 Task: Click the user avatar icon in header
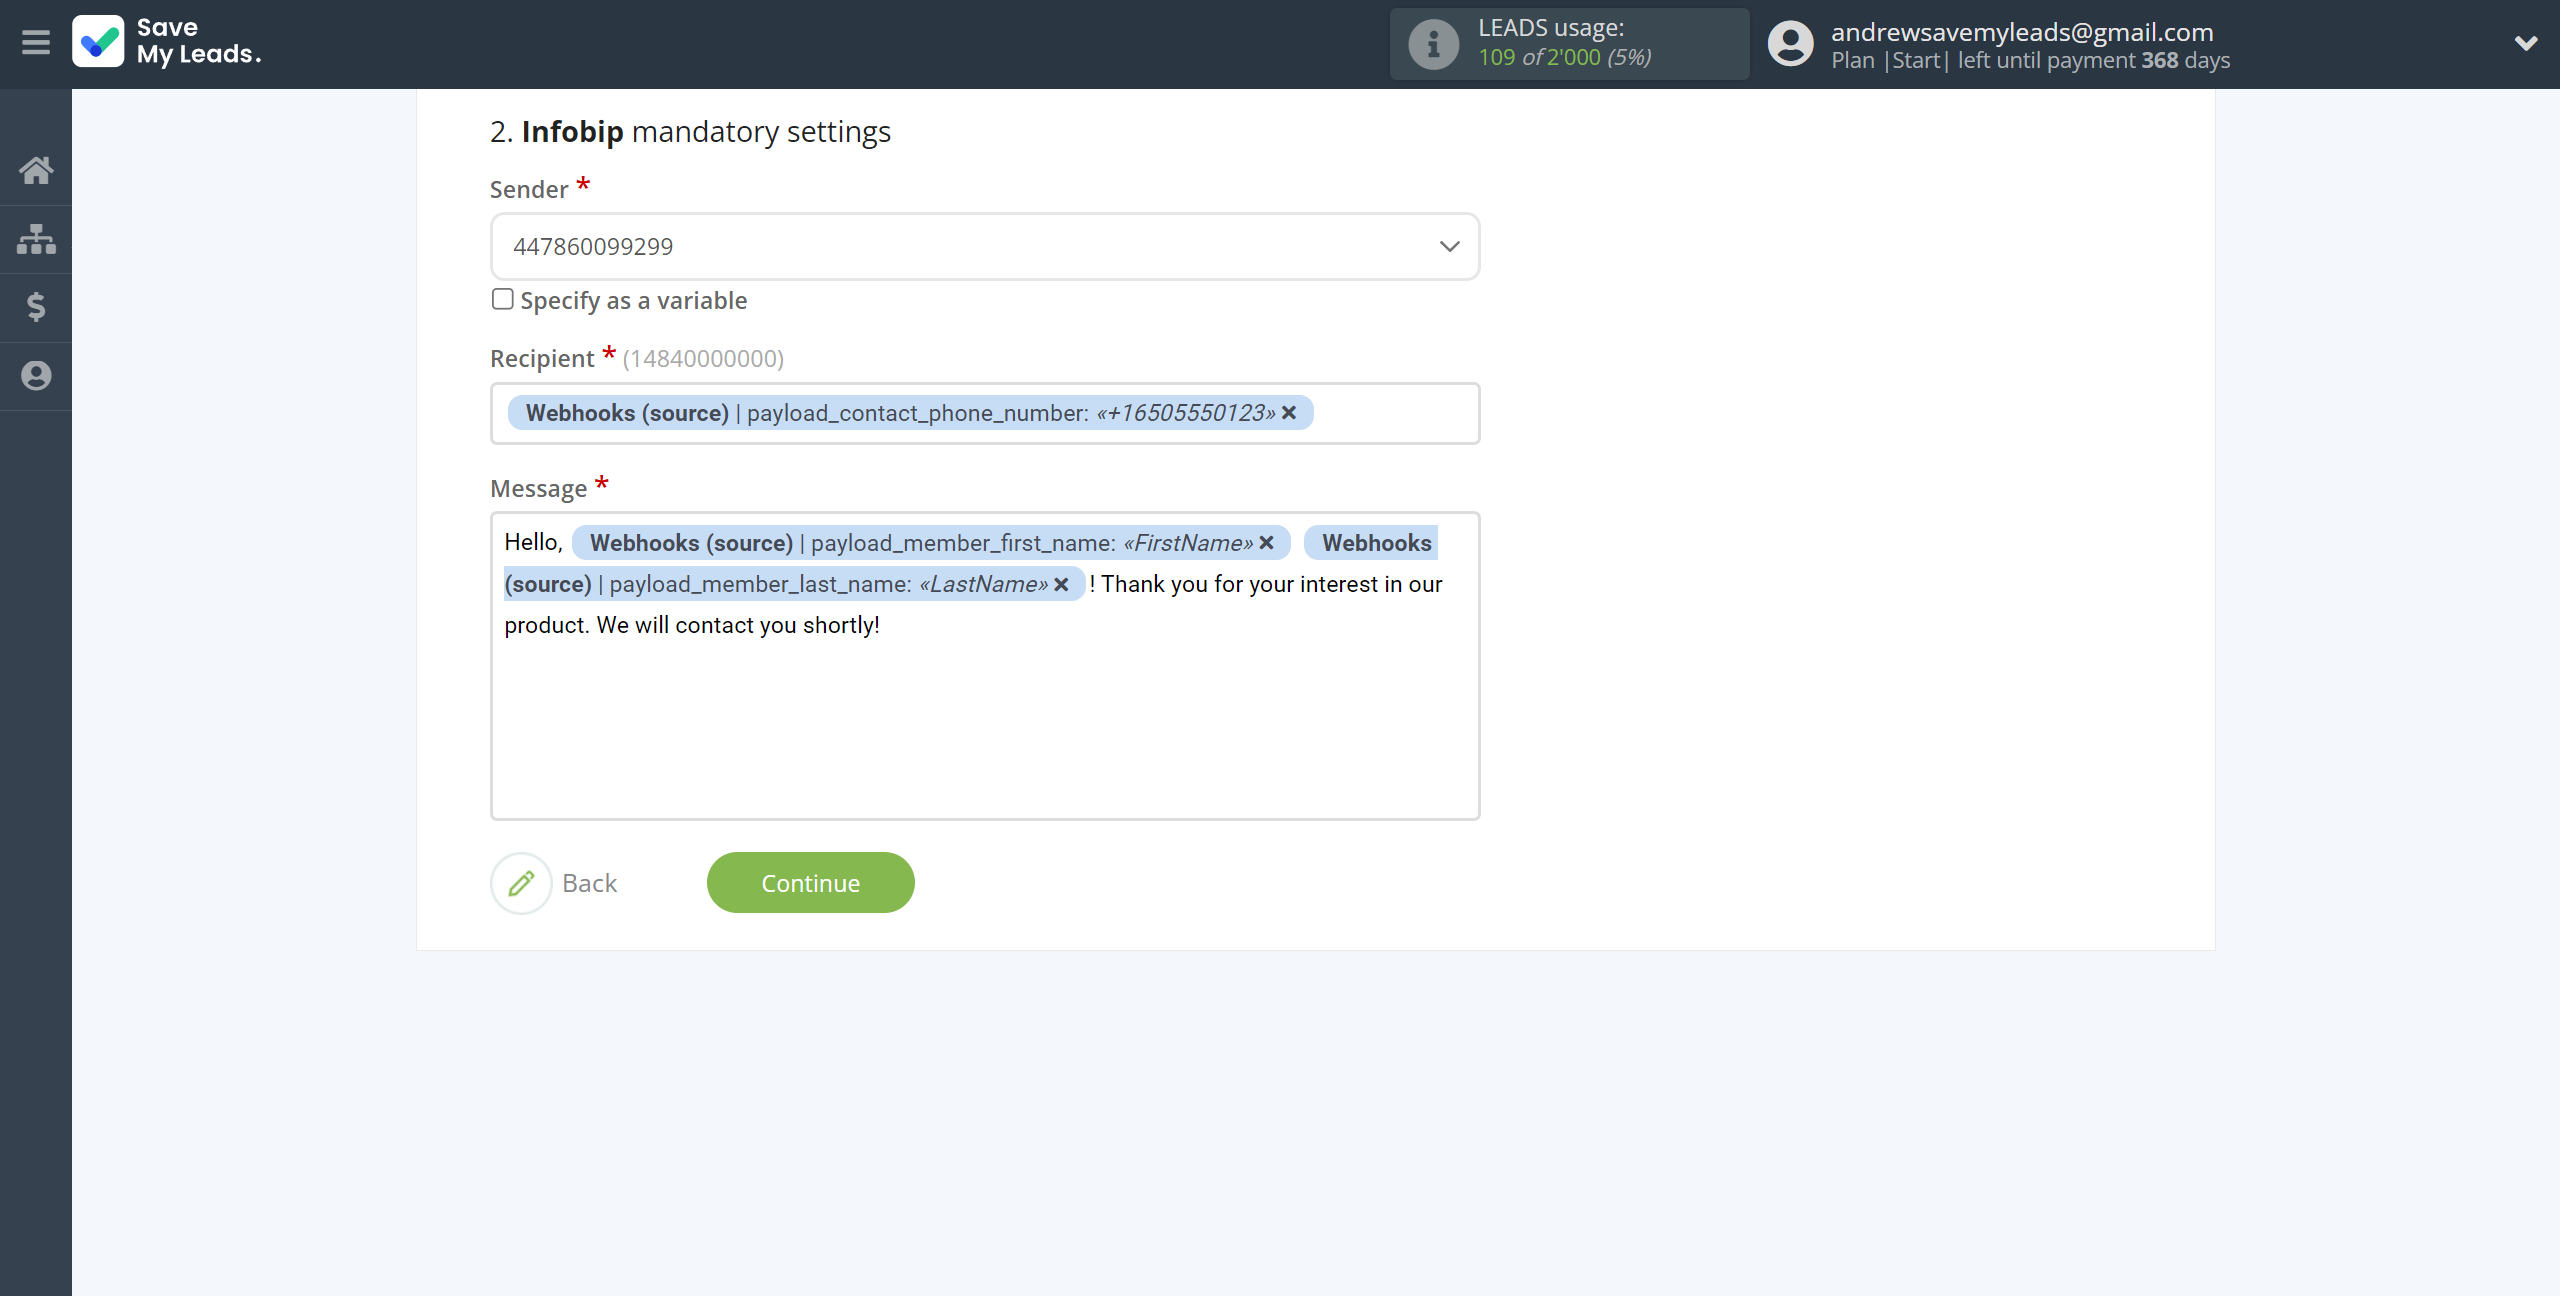[x=1790, y=44]
